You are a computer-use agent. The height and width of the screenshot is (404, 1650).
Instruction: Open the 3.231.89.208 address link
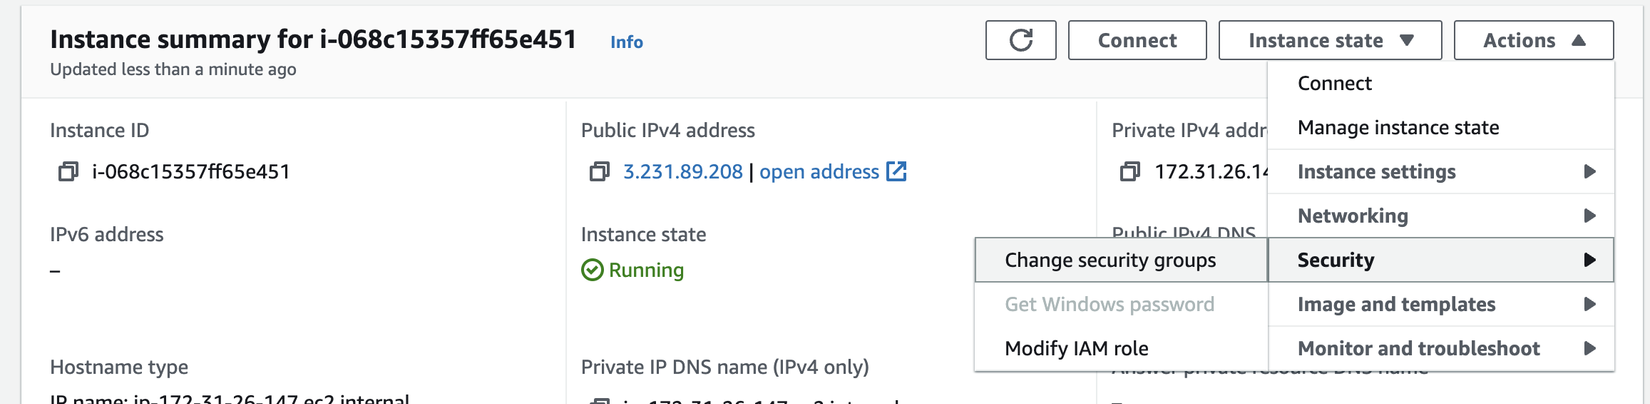[682, 172]
